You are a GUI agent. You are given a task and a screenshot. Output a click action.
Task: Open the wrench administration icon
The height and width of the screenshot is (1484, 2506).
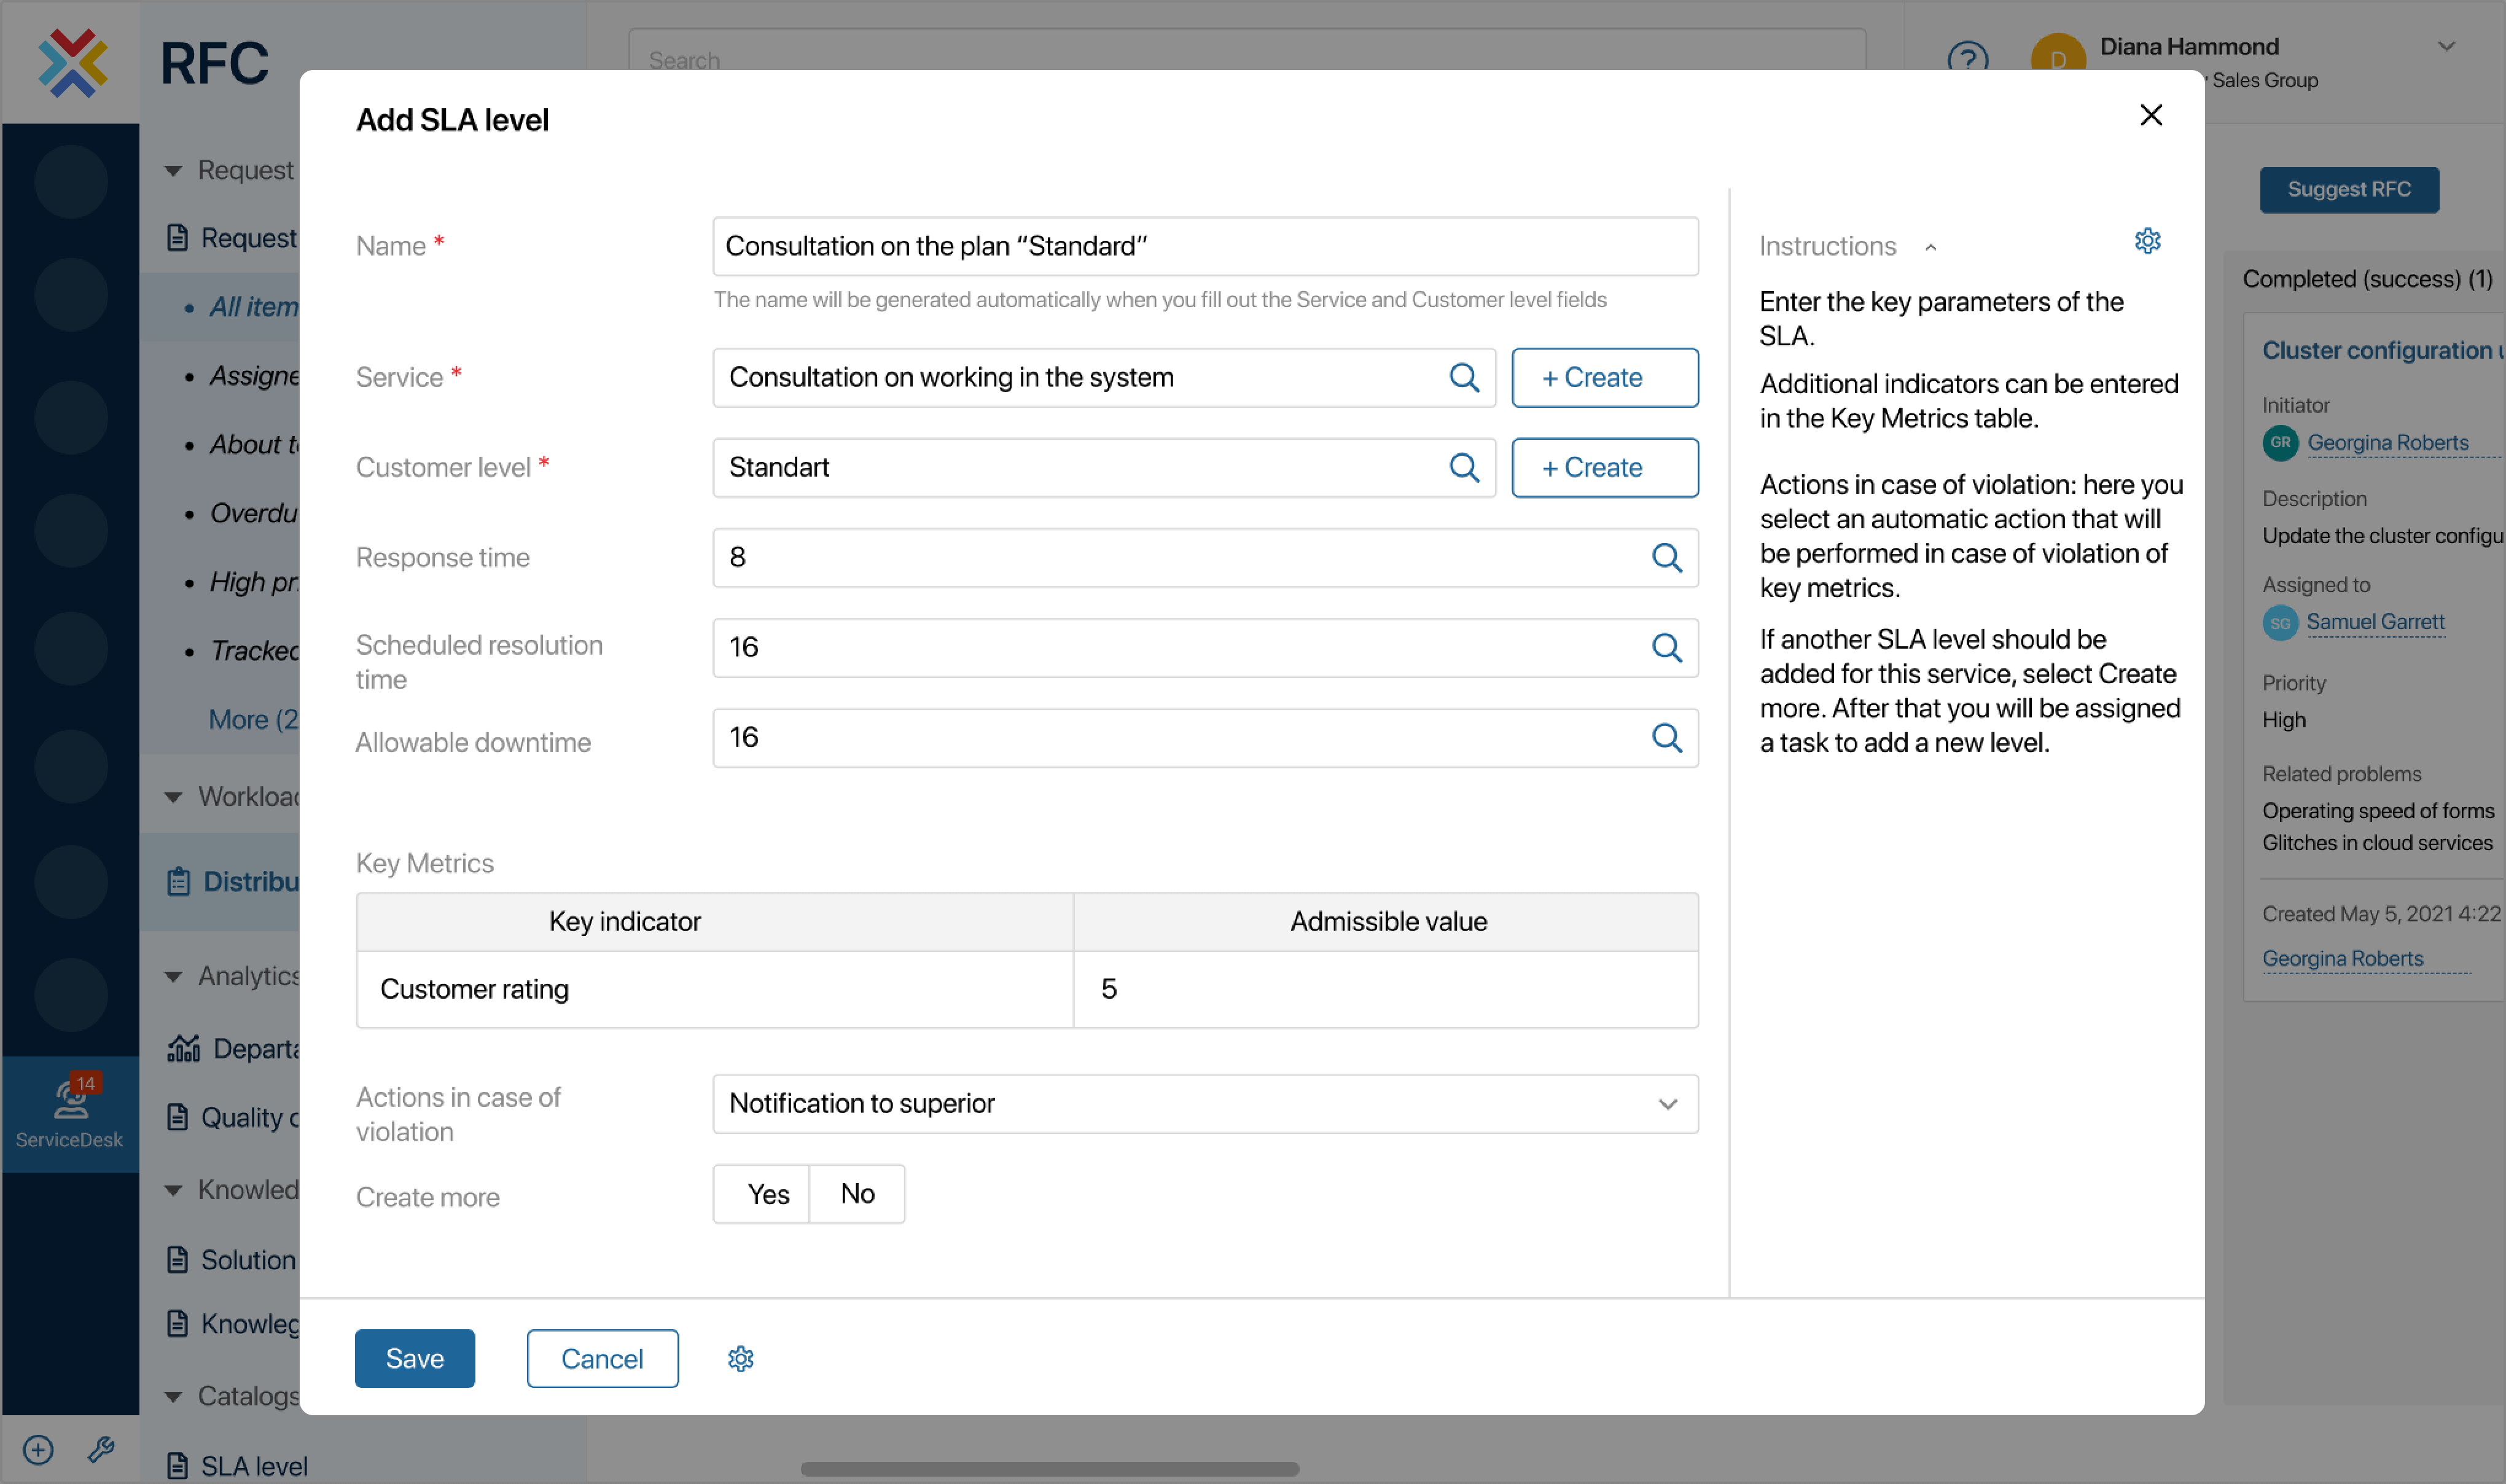coord(101,1449)
